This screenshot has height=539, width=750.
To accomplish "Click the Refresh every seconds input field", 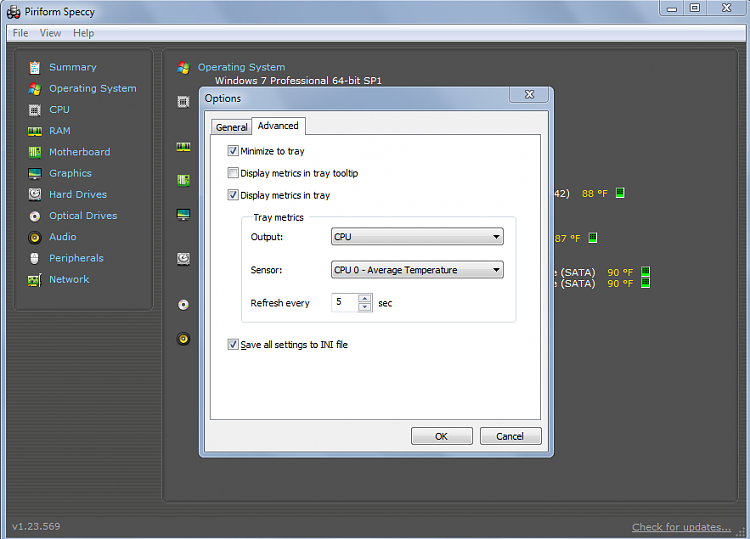I will (344, 302).
